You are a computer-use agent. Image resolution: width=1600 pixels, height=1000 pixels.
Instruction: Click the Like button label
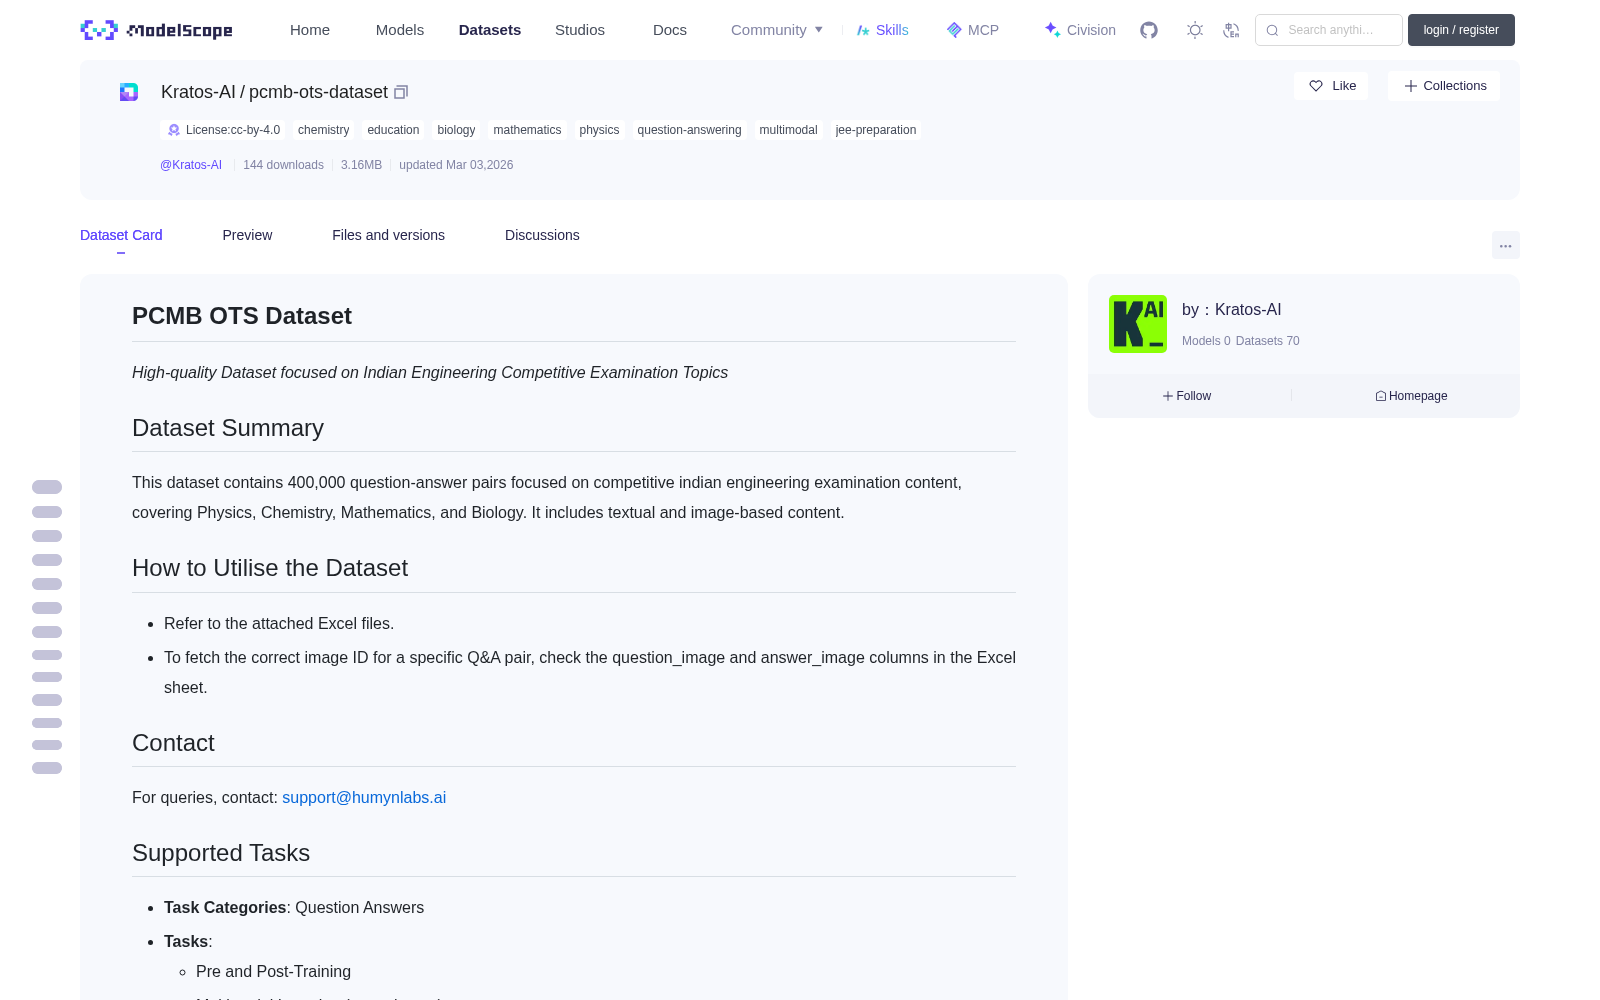click(x=1344, y=86)
